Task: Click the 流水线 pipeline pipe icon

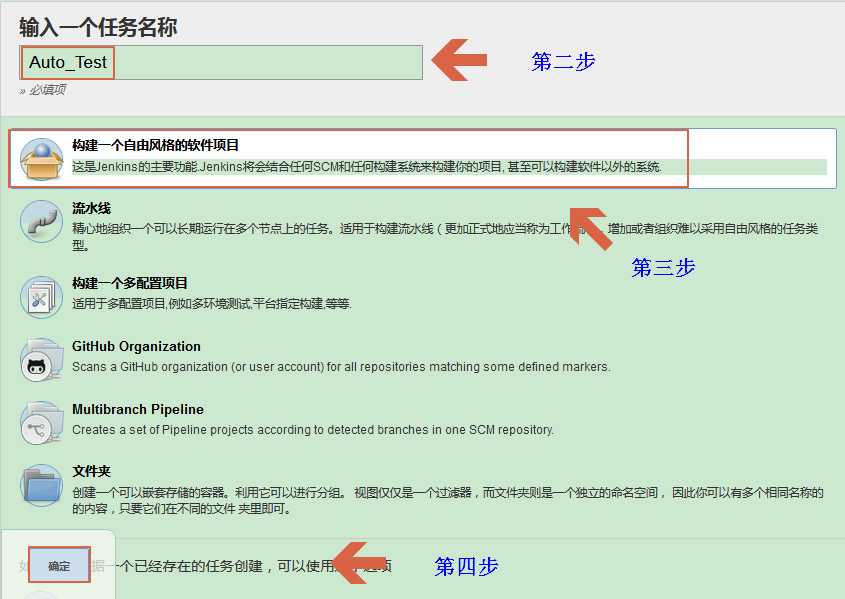Action: click(x=41, y=221)
